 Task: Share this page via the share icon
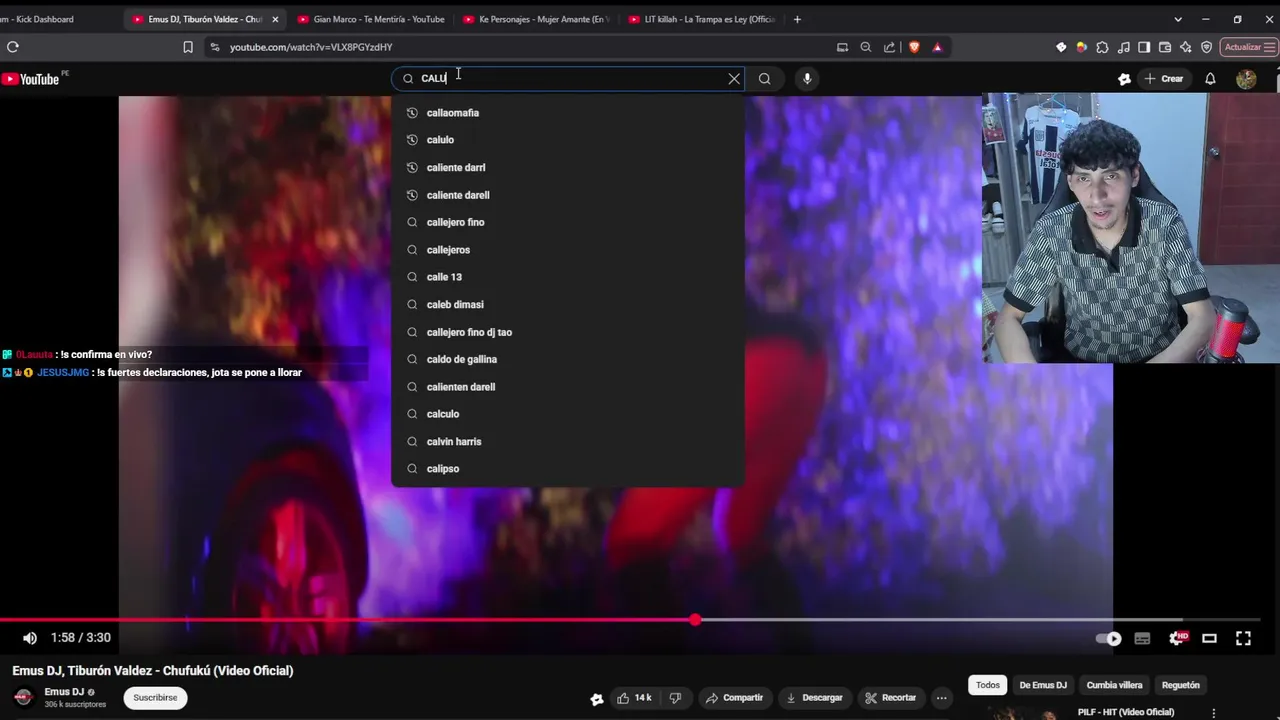point(889,47)
